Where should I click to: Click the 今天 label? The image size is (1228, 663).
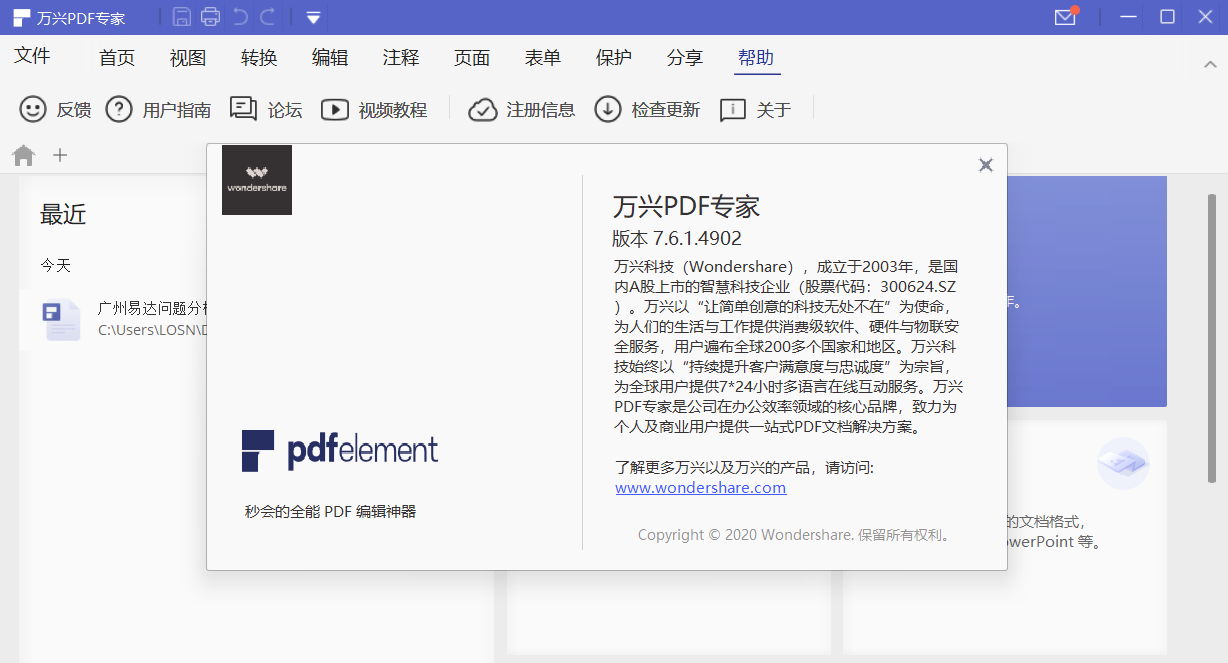point(55,265)
